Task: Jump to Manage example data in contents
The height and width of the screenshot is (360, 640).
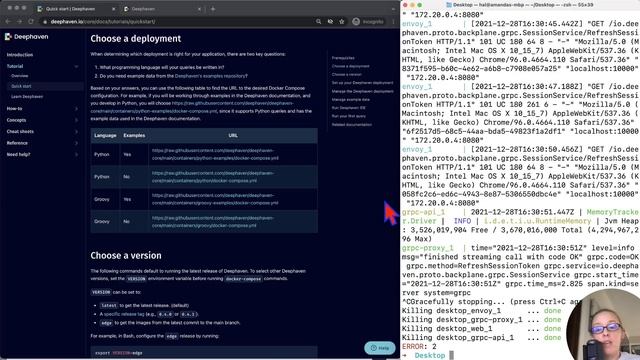Action: tap(351, 100)
